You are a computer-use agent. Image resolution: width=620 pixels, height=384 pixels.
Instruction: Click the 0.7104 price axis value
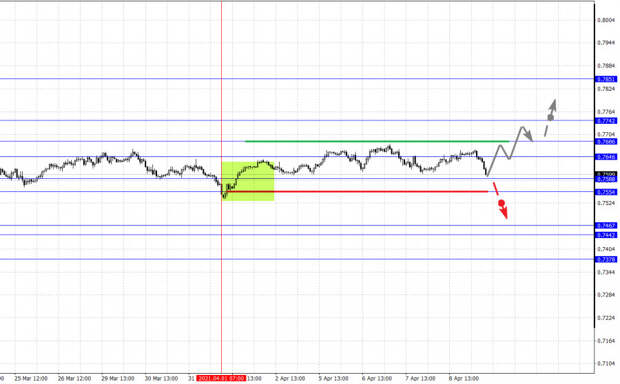(606, 363)
